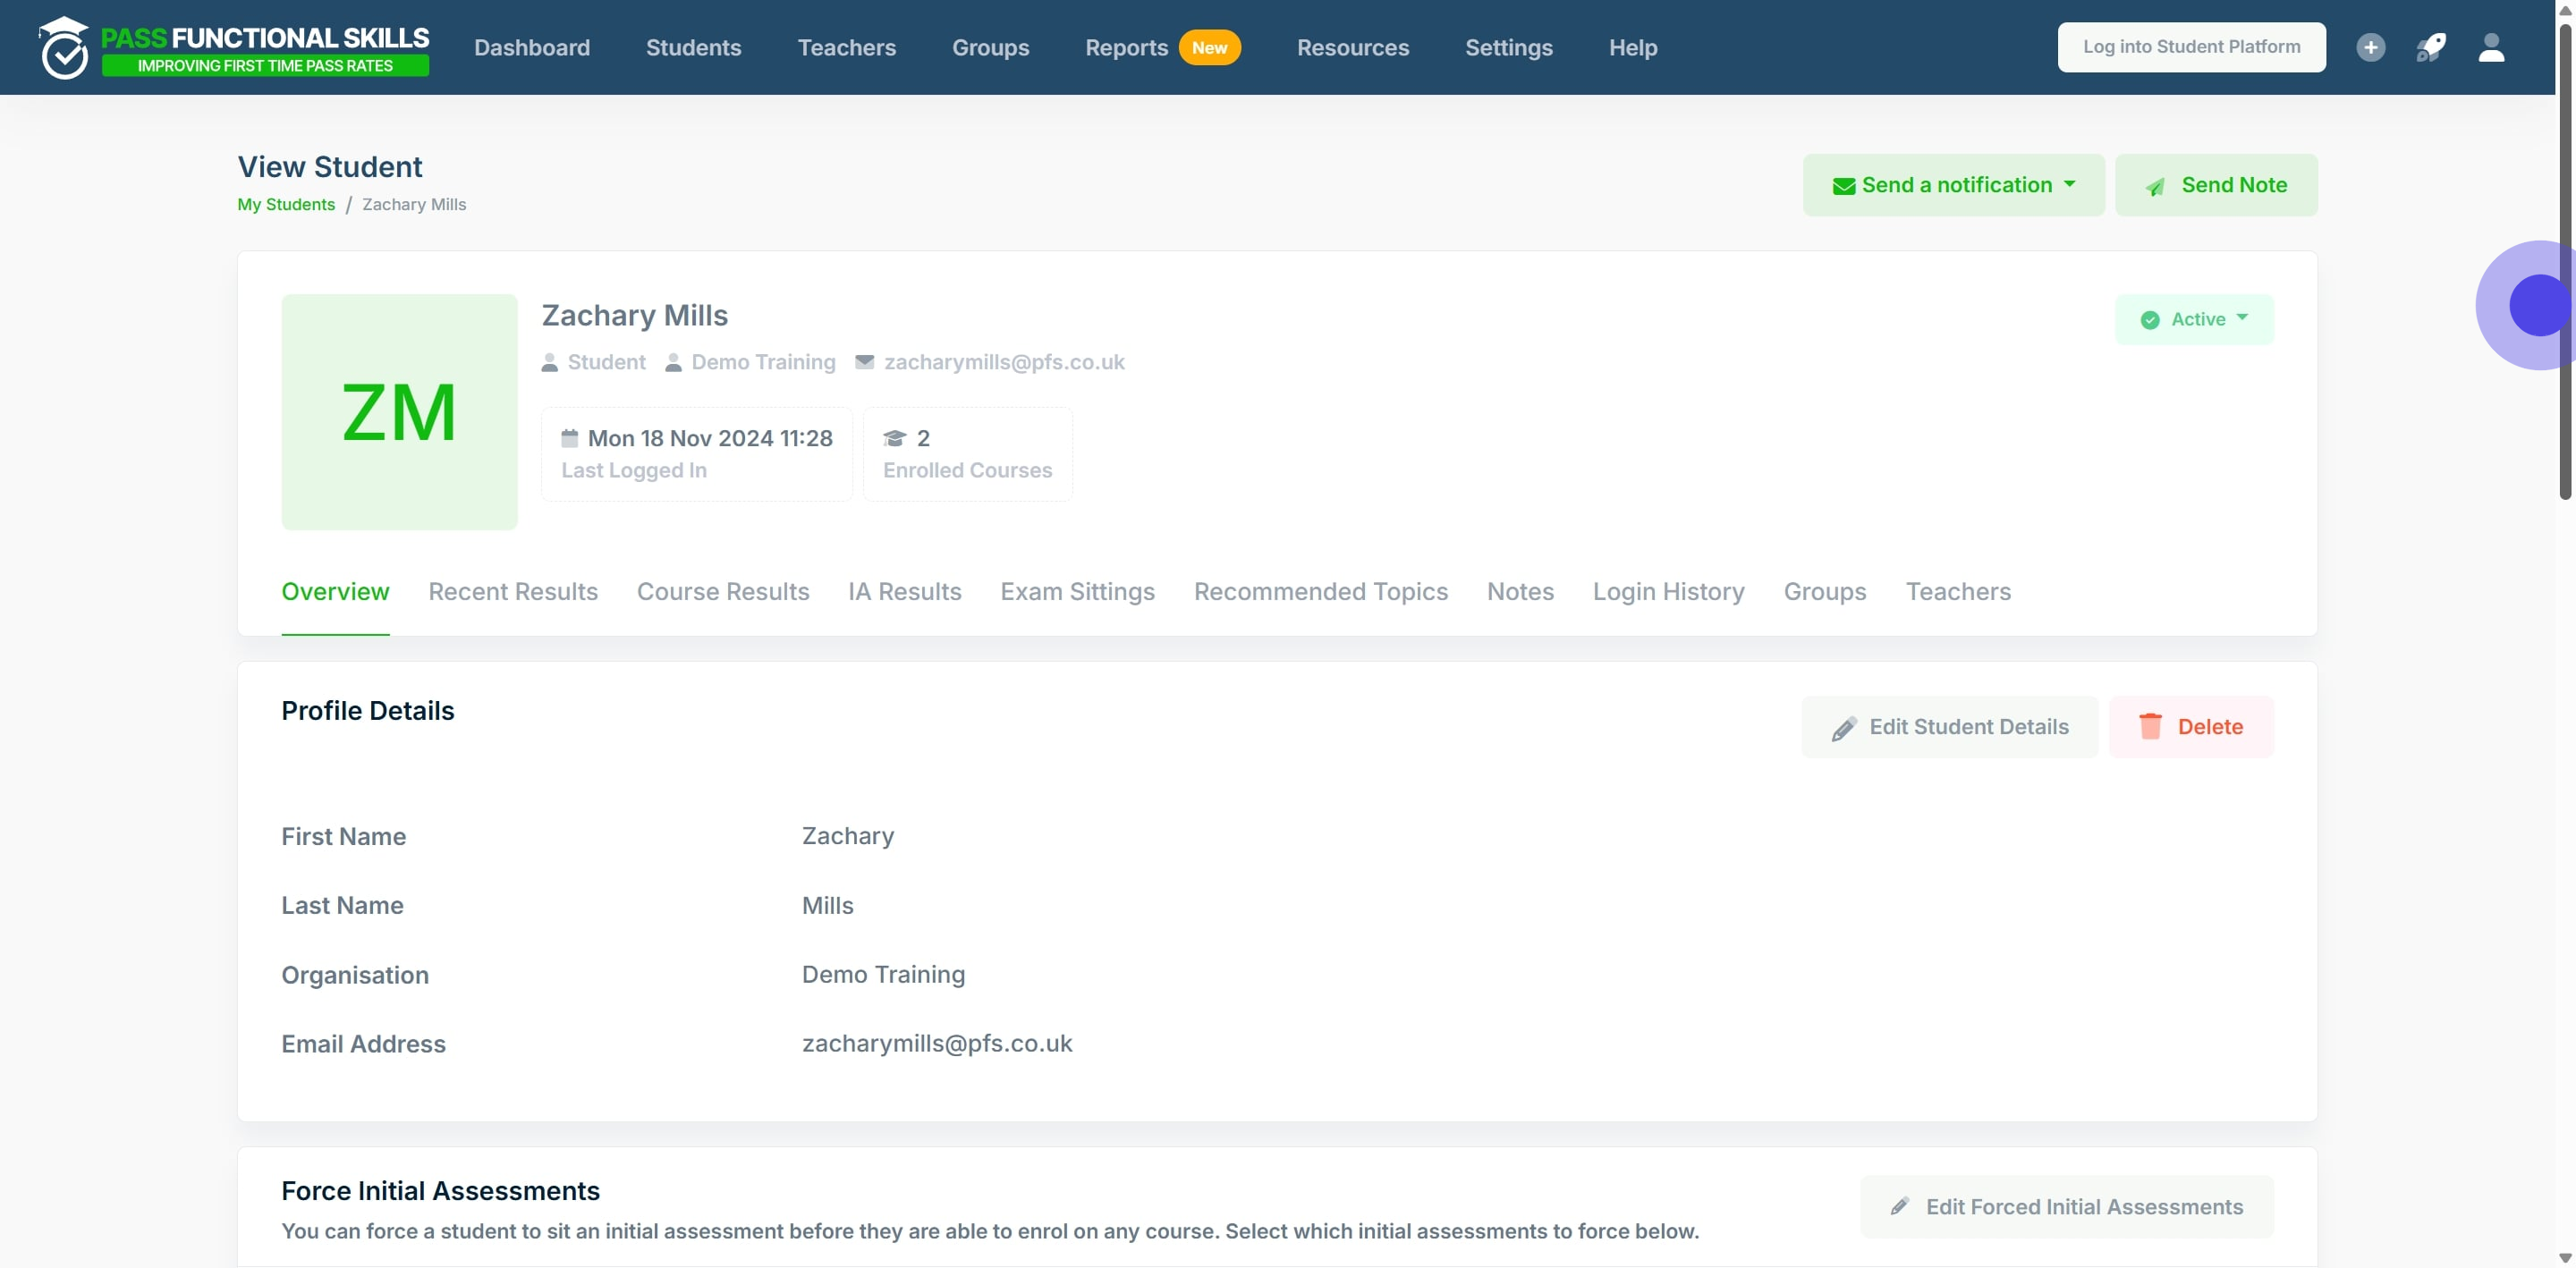The height and width of the screenshot is (1268, 2576).
Task: Click the envelope icon beside student email
Action: [864, 362]
